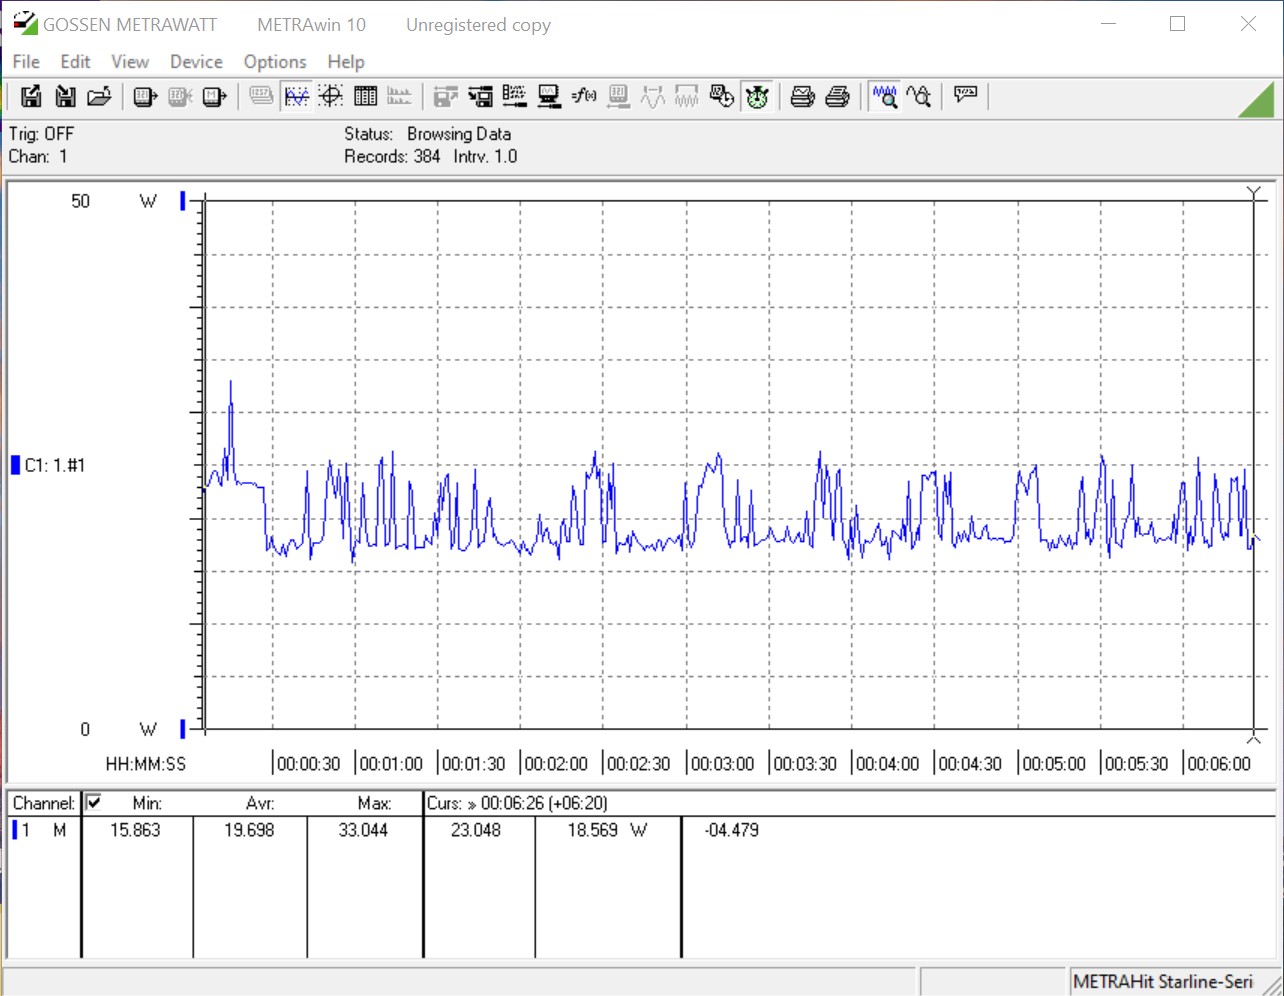Click the cursor value 18.569 W
This screenshot has height=996, width=1284.
point(607,830)
